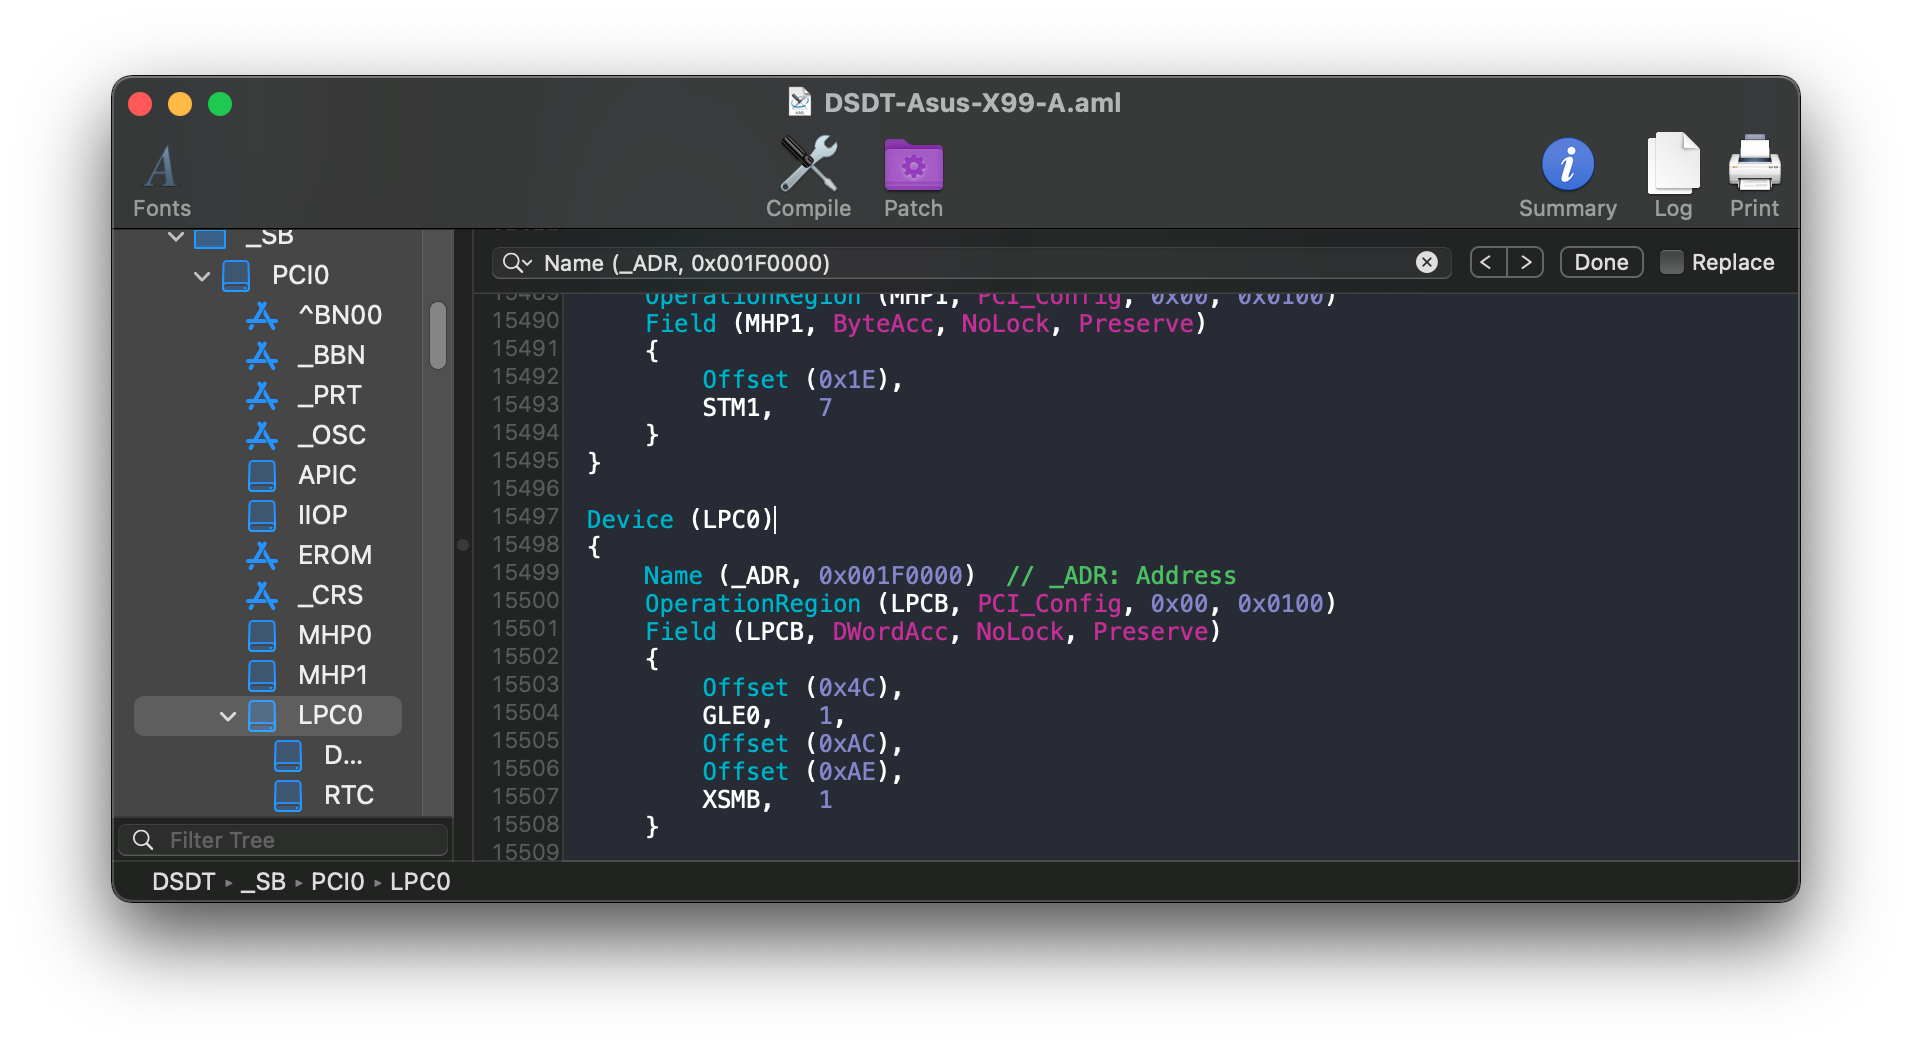Image resolution: width=1912 pixels, height=1050 pixels.
Task: Click the Compile tool icon
Action: (808, 166)
